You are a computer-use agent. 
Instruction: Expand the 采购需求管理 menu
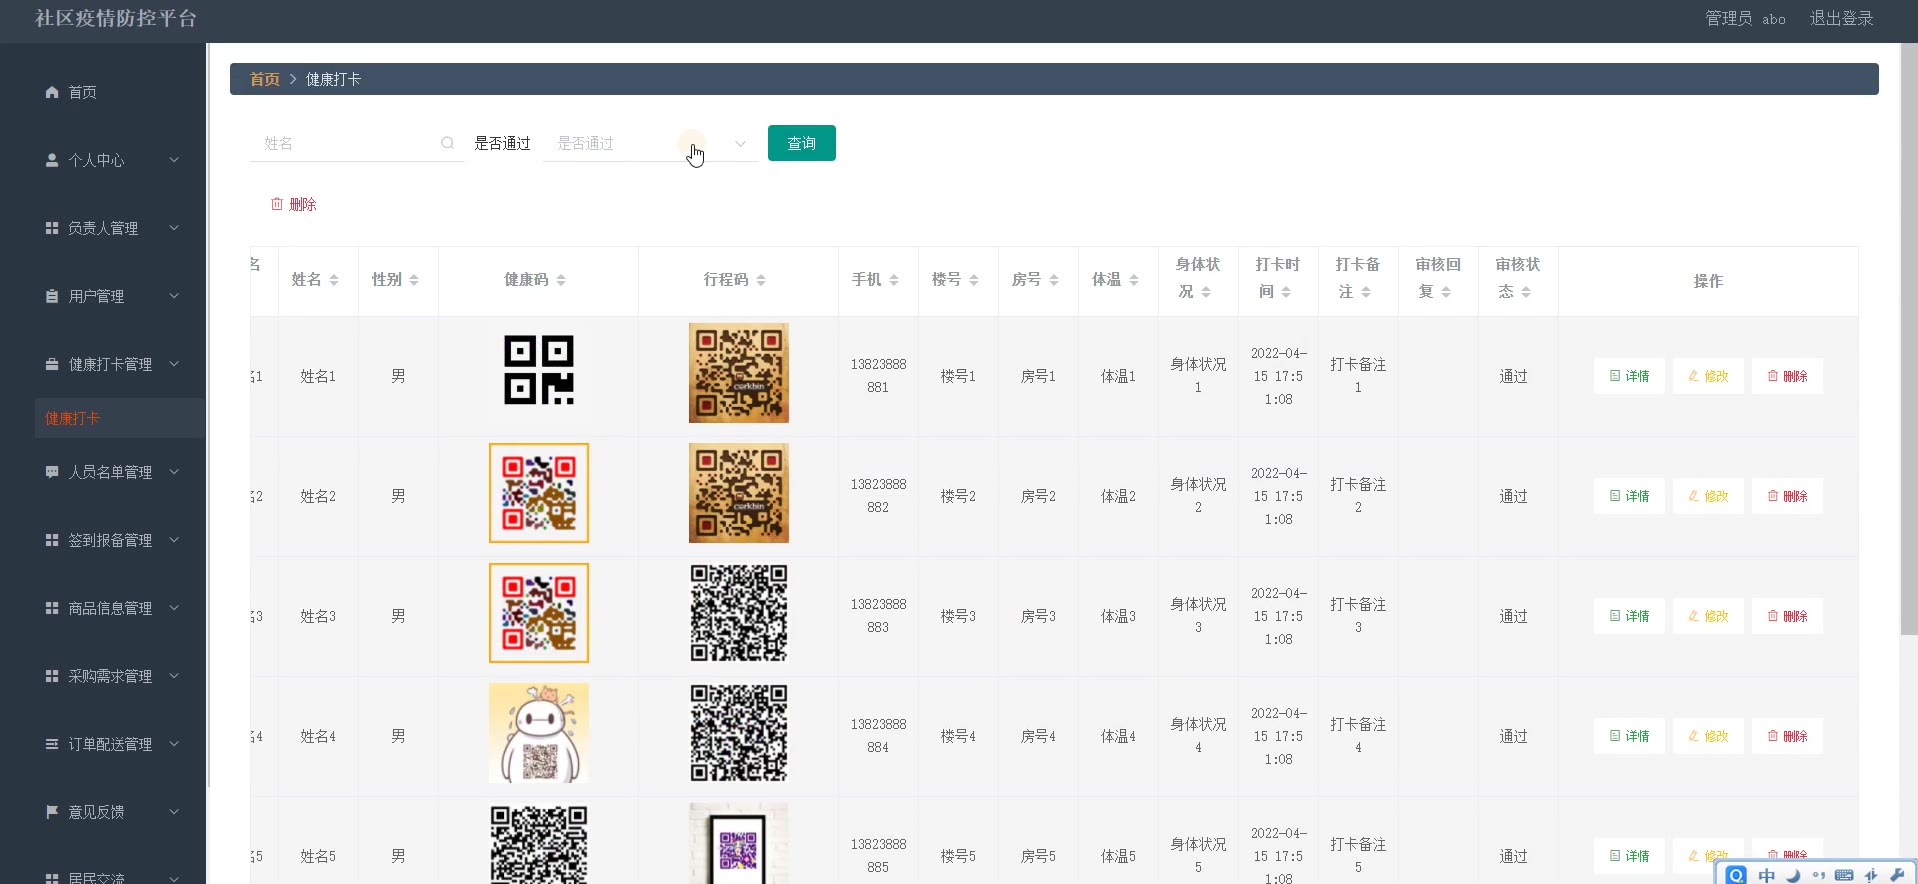[174, 676]
